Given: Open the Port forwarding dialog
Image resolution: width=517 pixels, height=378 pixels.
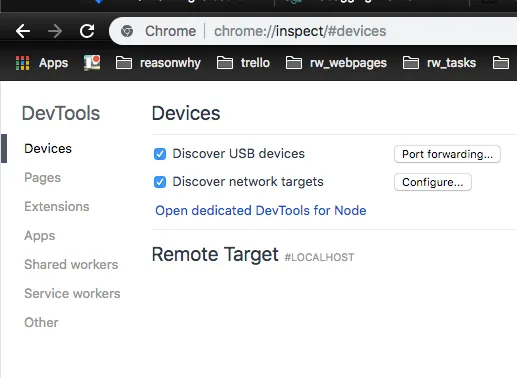Looking at the screenshot, I should pos(447,154).
